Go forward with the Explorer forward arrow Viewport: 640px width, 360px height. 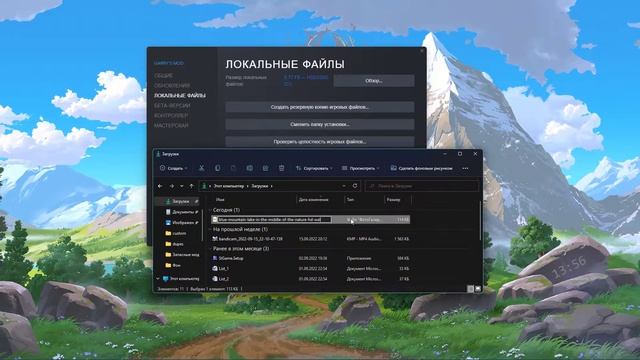click(171, 186)
